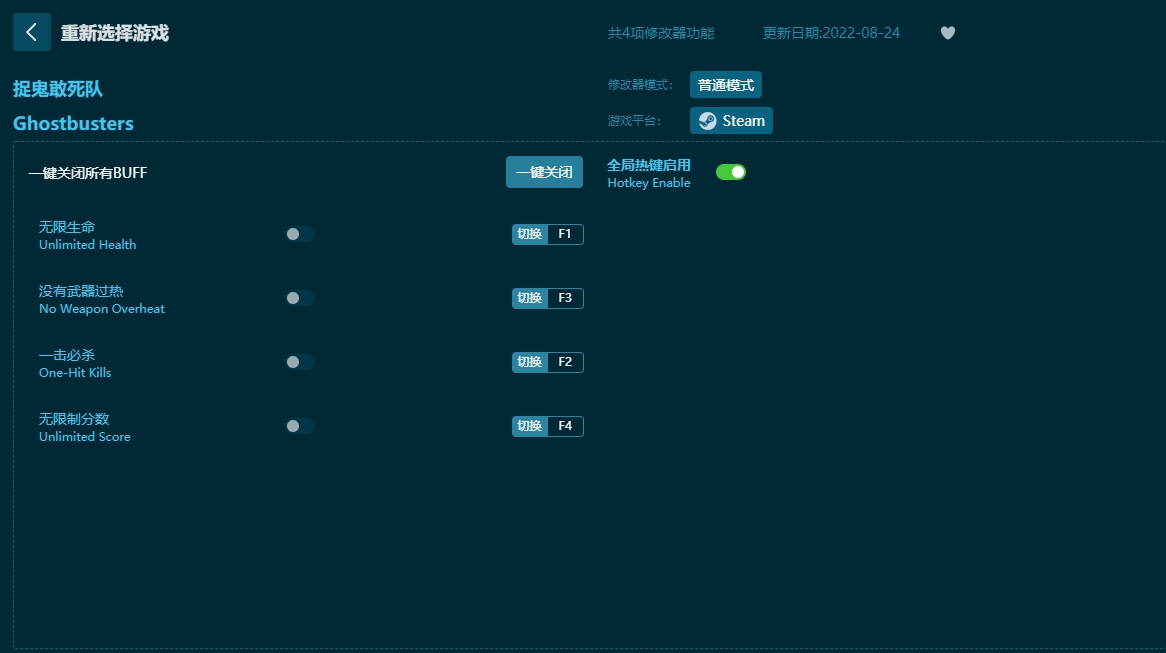Click 共4项修改器功能 text
The image size is (1166, 653).
pyautogui.click(x=661, y=33)
